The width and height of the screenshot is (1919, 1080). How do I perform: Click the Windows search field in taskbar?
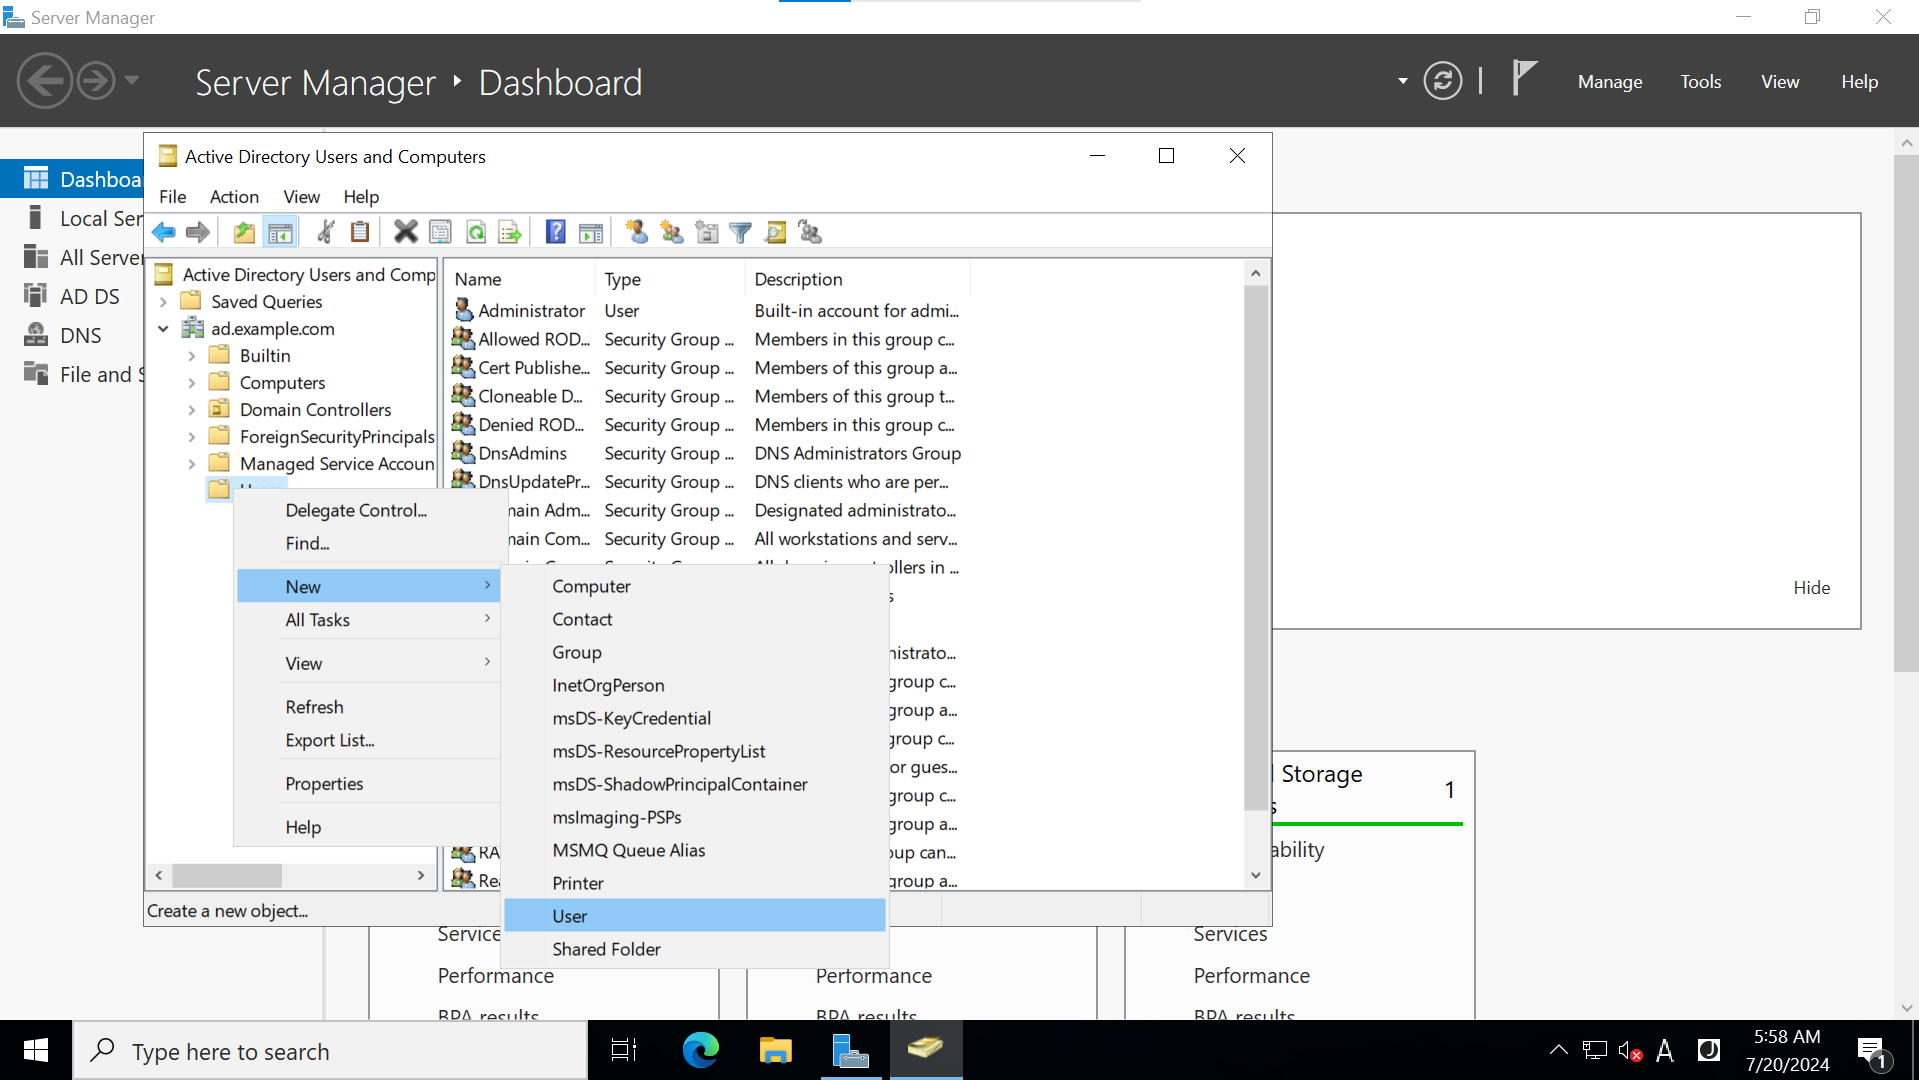330,1050
